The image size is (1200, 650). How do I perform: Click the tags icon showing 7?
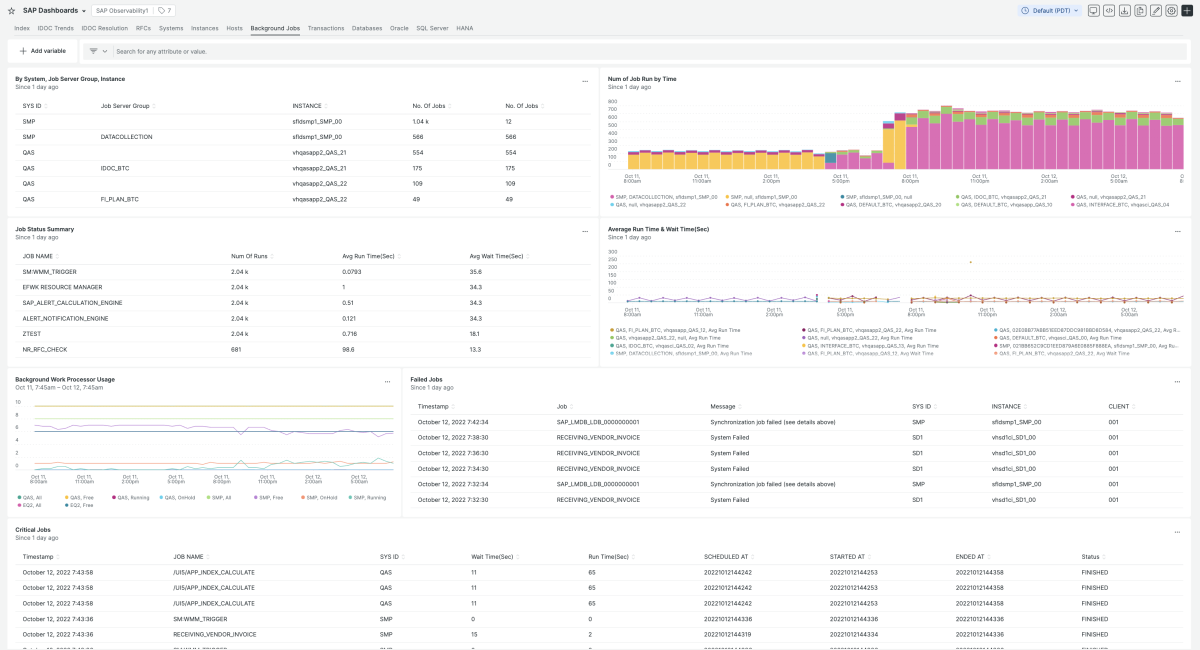[x=164, y=10]
